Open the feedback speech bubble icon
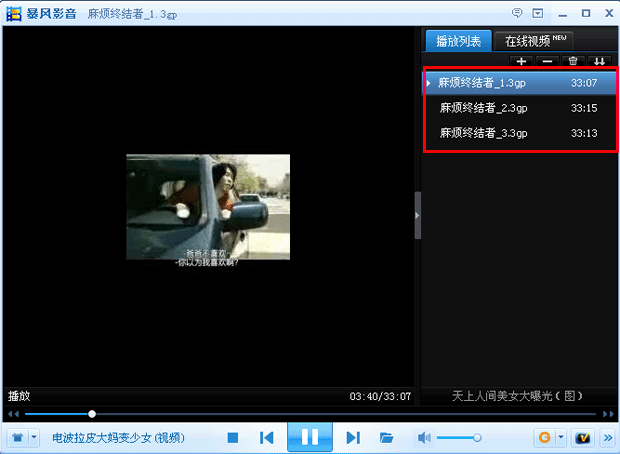 point(517,13)
